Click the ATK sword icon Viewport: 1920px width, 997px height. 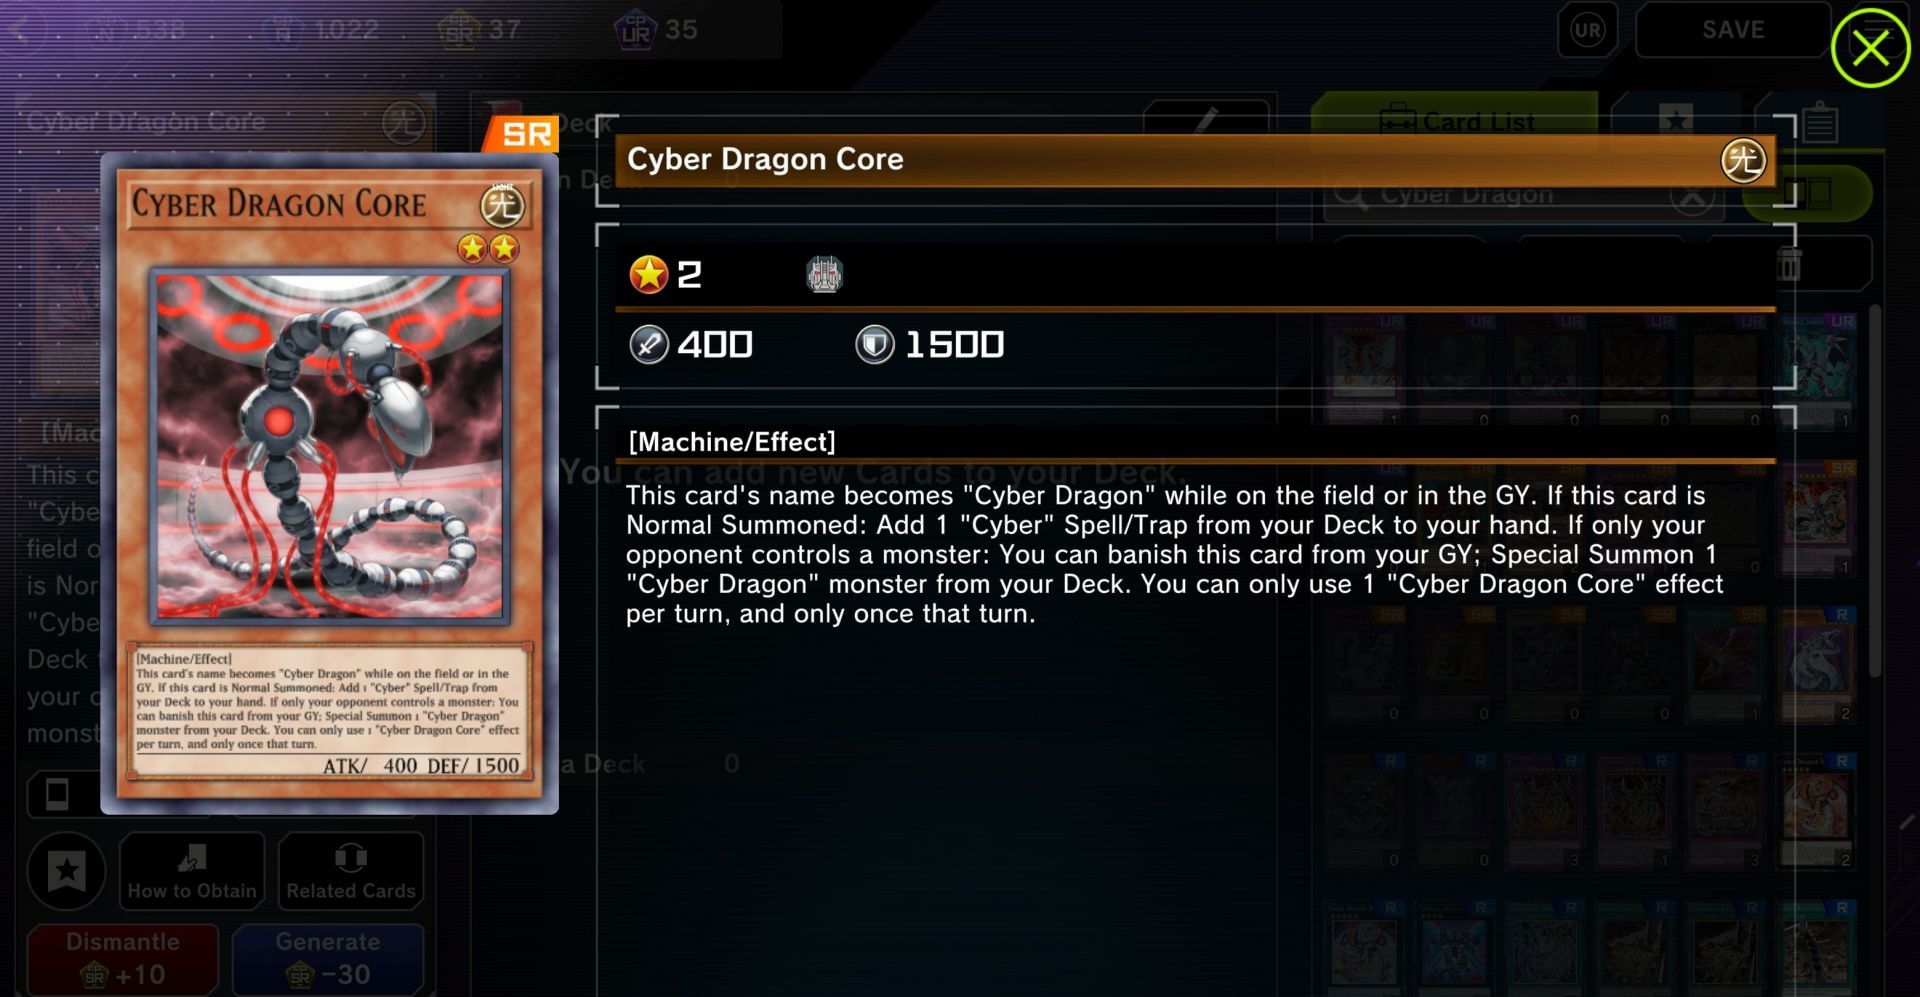[648, 345]
